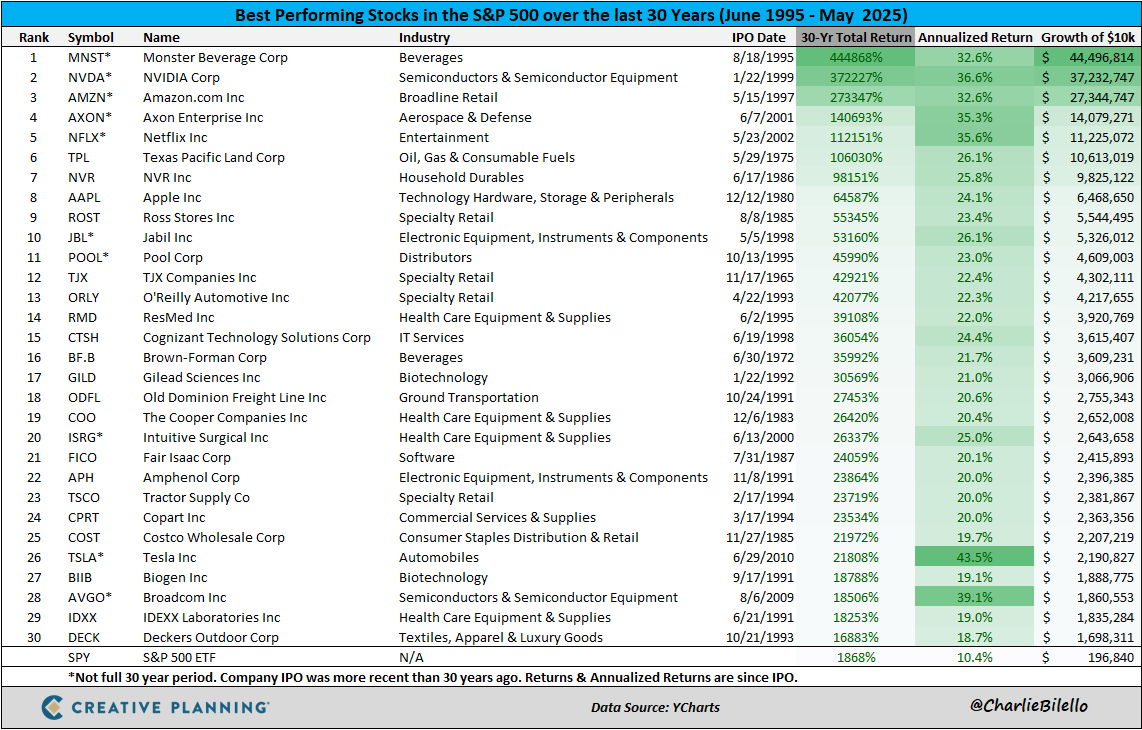Click the Rank column header
This screenshot has width=1142, height=730.
tap(34, 37)
